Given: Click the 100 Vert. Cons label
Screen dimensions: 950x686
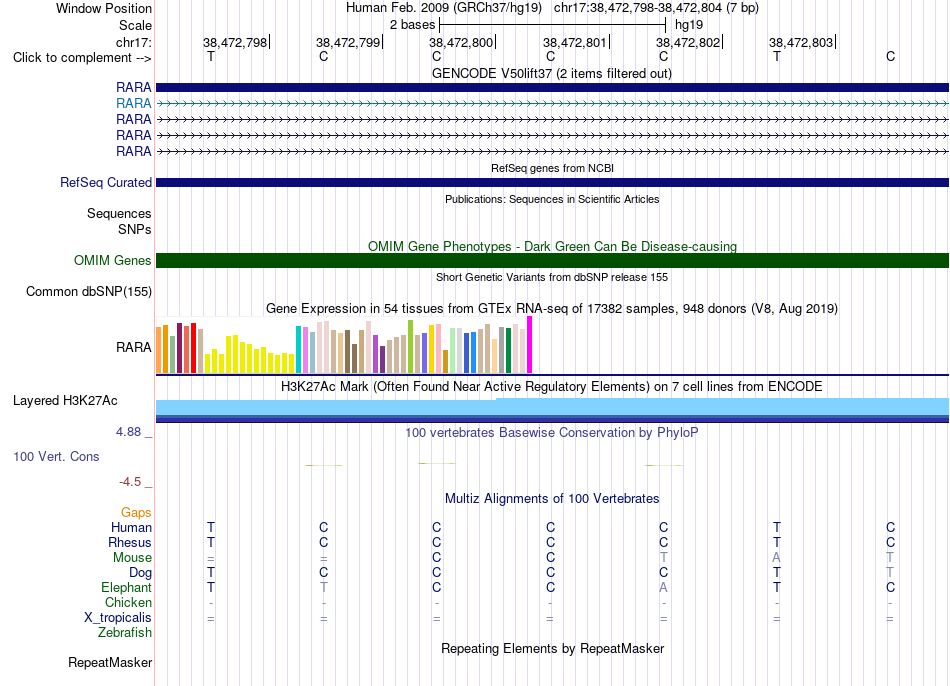Looking at the screenshot, I should (x=56, y=456).
